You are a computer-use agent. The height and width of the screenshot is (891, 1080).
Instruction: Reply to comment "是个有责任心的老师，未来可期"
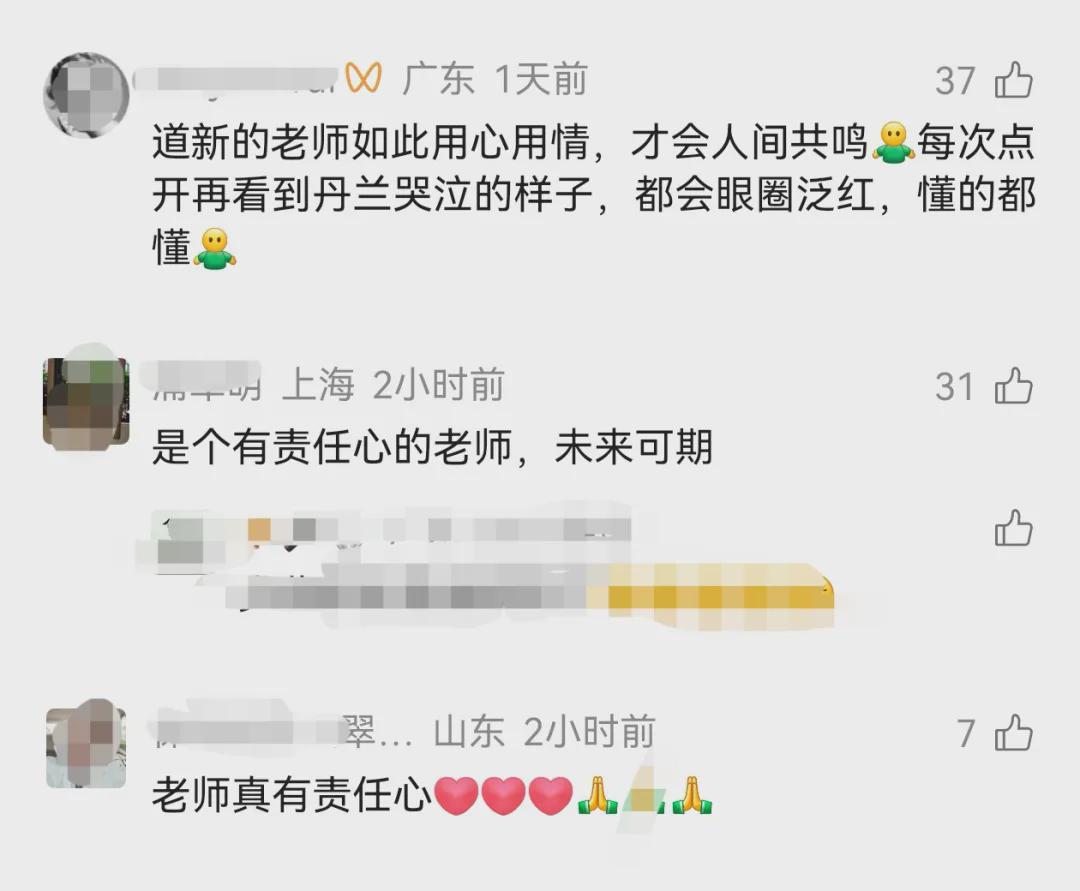pos(432,448)
